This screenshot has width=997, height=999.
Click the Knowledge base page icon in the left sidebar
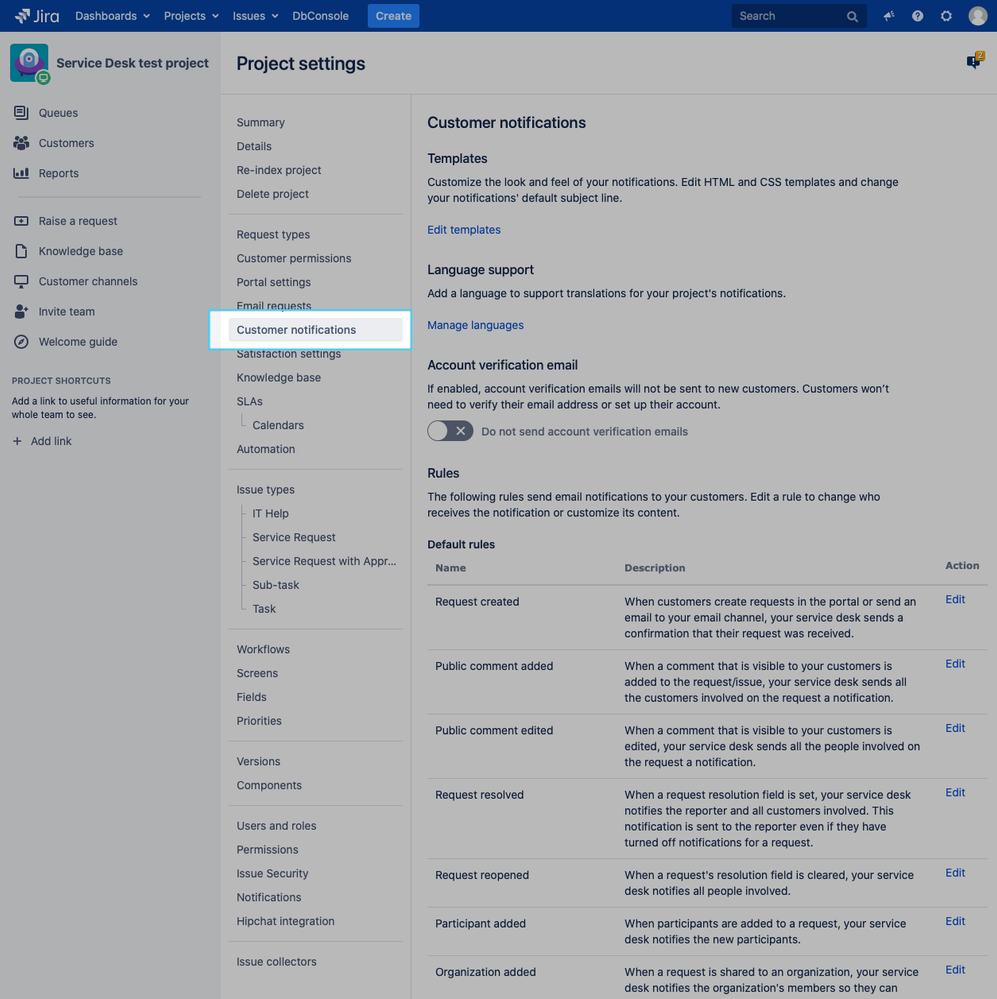coord(21,251)
